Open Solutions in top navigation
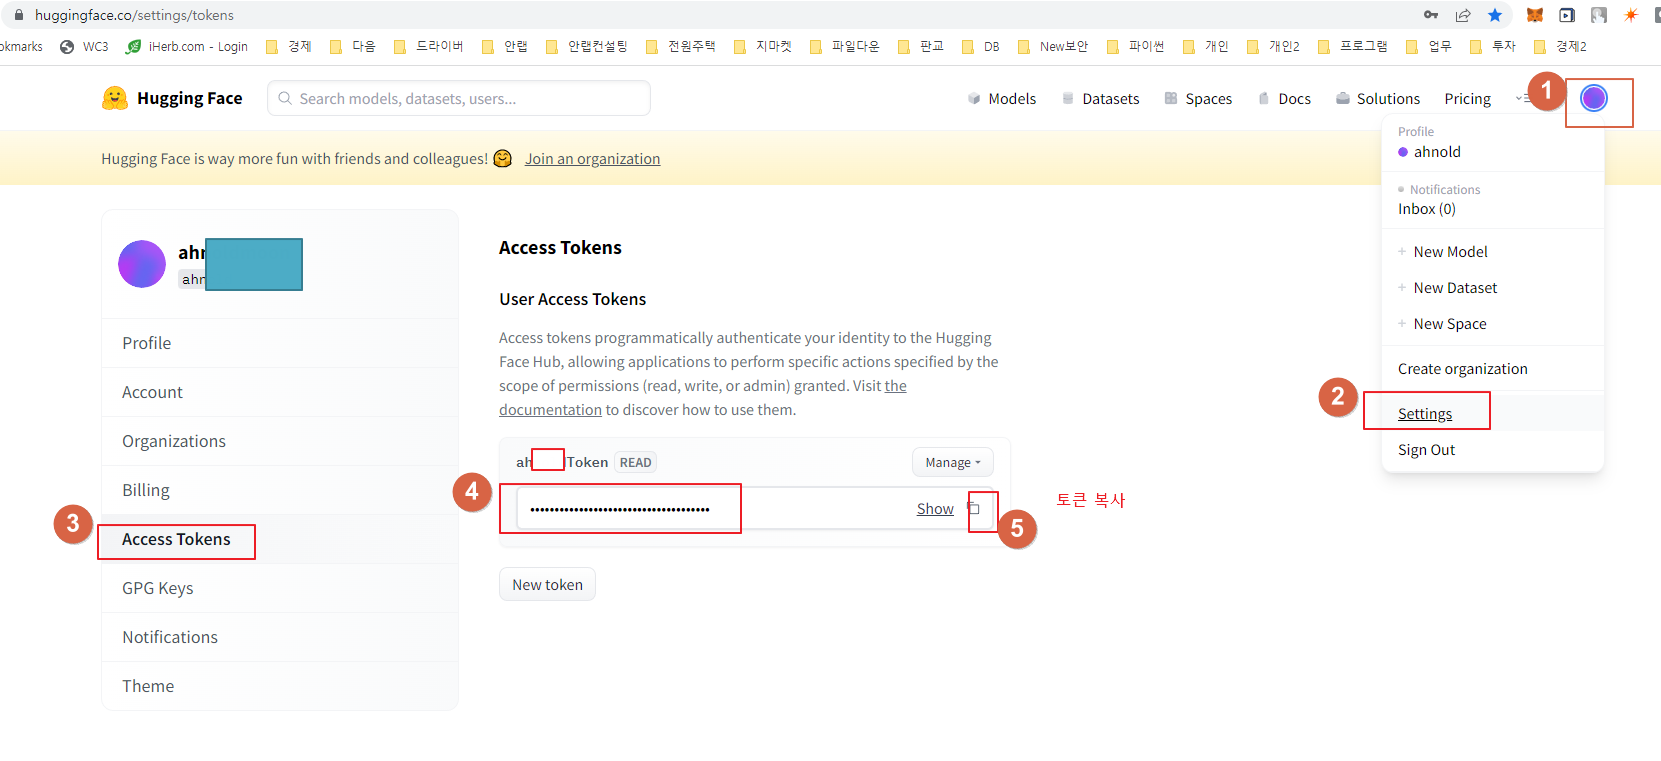The width and height of the screenshot is (1661, 761). (x=1378, y=98)
